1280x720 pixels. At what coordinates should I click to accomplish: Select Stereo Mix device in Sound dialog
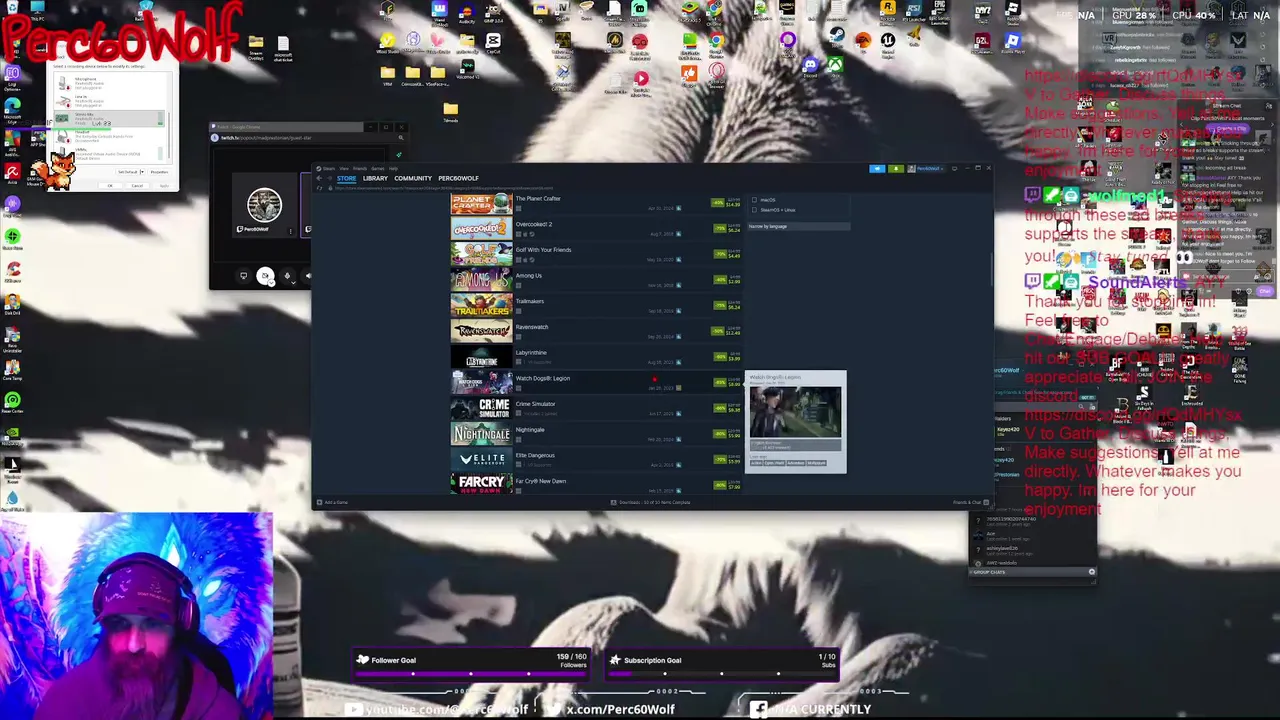click(x=110, y=120)
